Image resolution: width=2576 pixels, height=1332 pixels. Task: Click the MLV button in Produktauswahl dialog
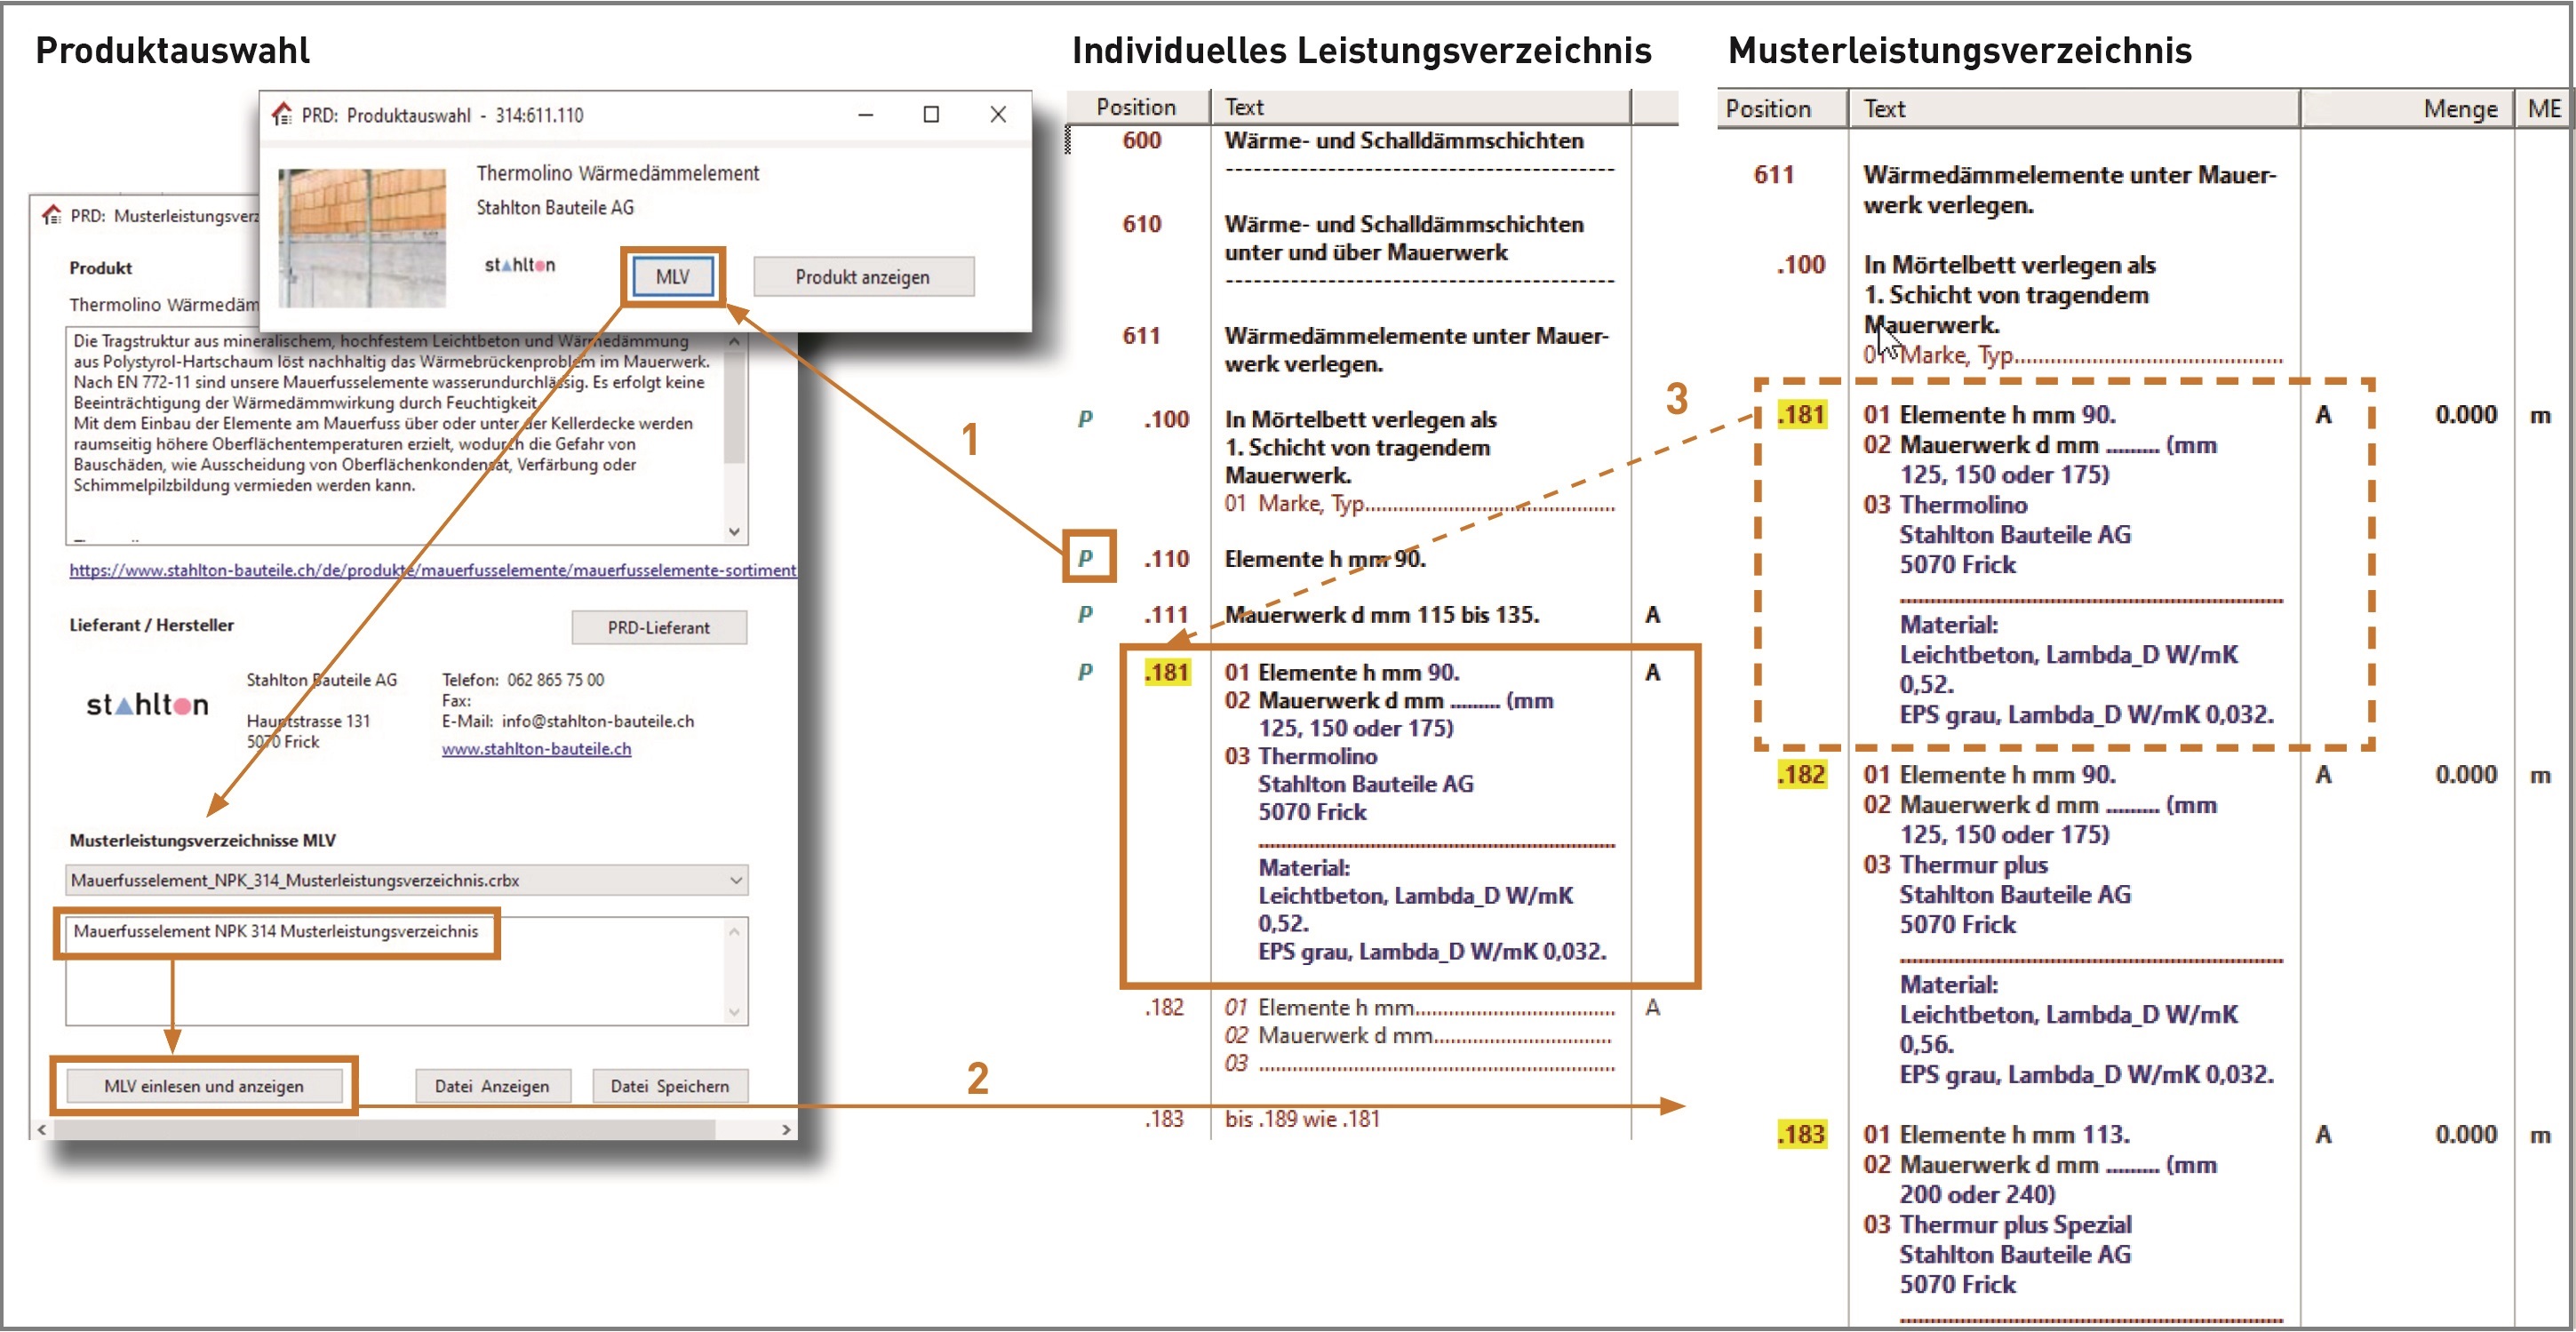tap(672, 277)
